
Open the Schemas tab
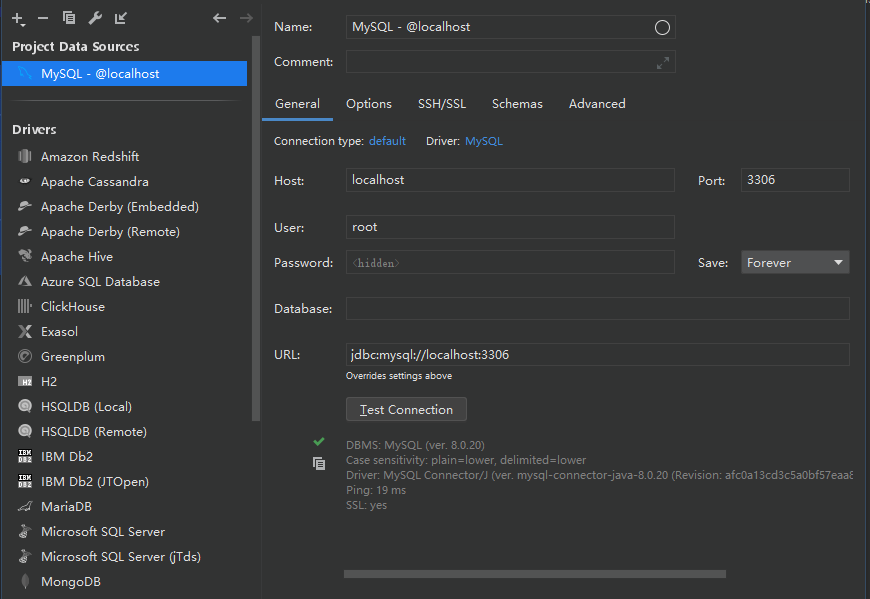pyautogui.click(x=517, y=104)
